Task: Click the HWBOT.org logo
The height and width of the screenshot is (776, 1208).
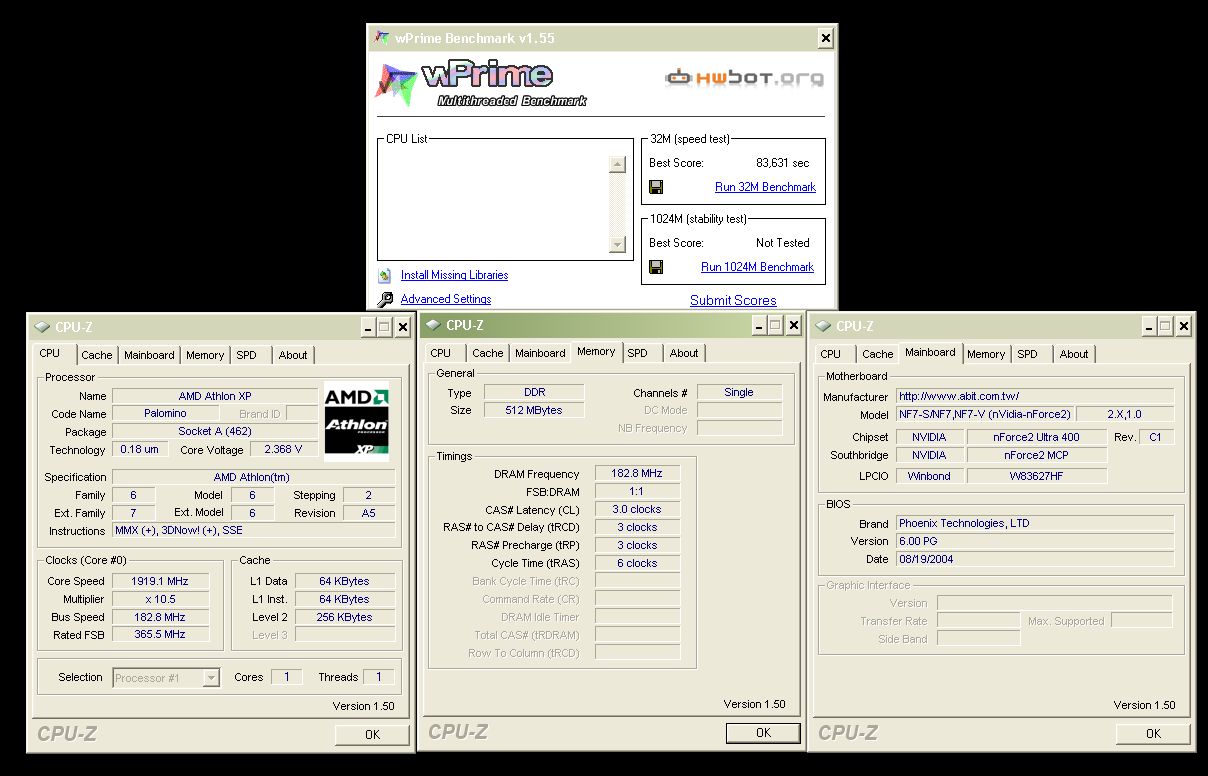Action: click(745, 77)
